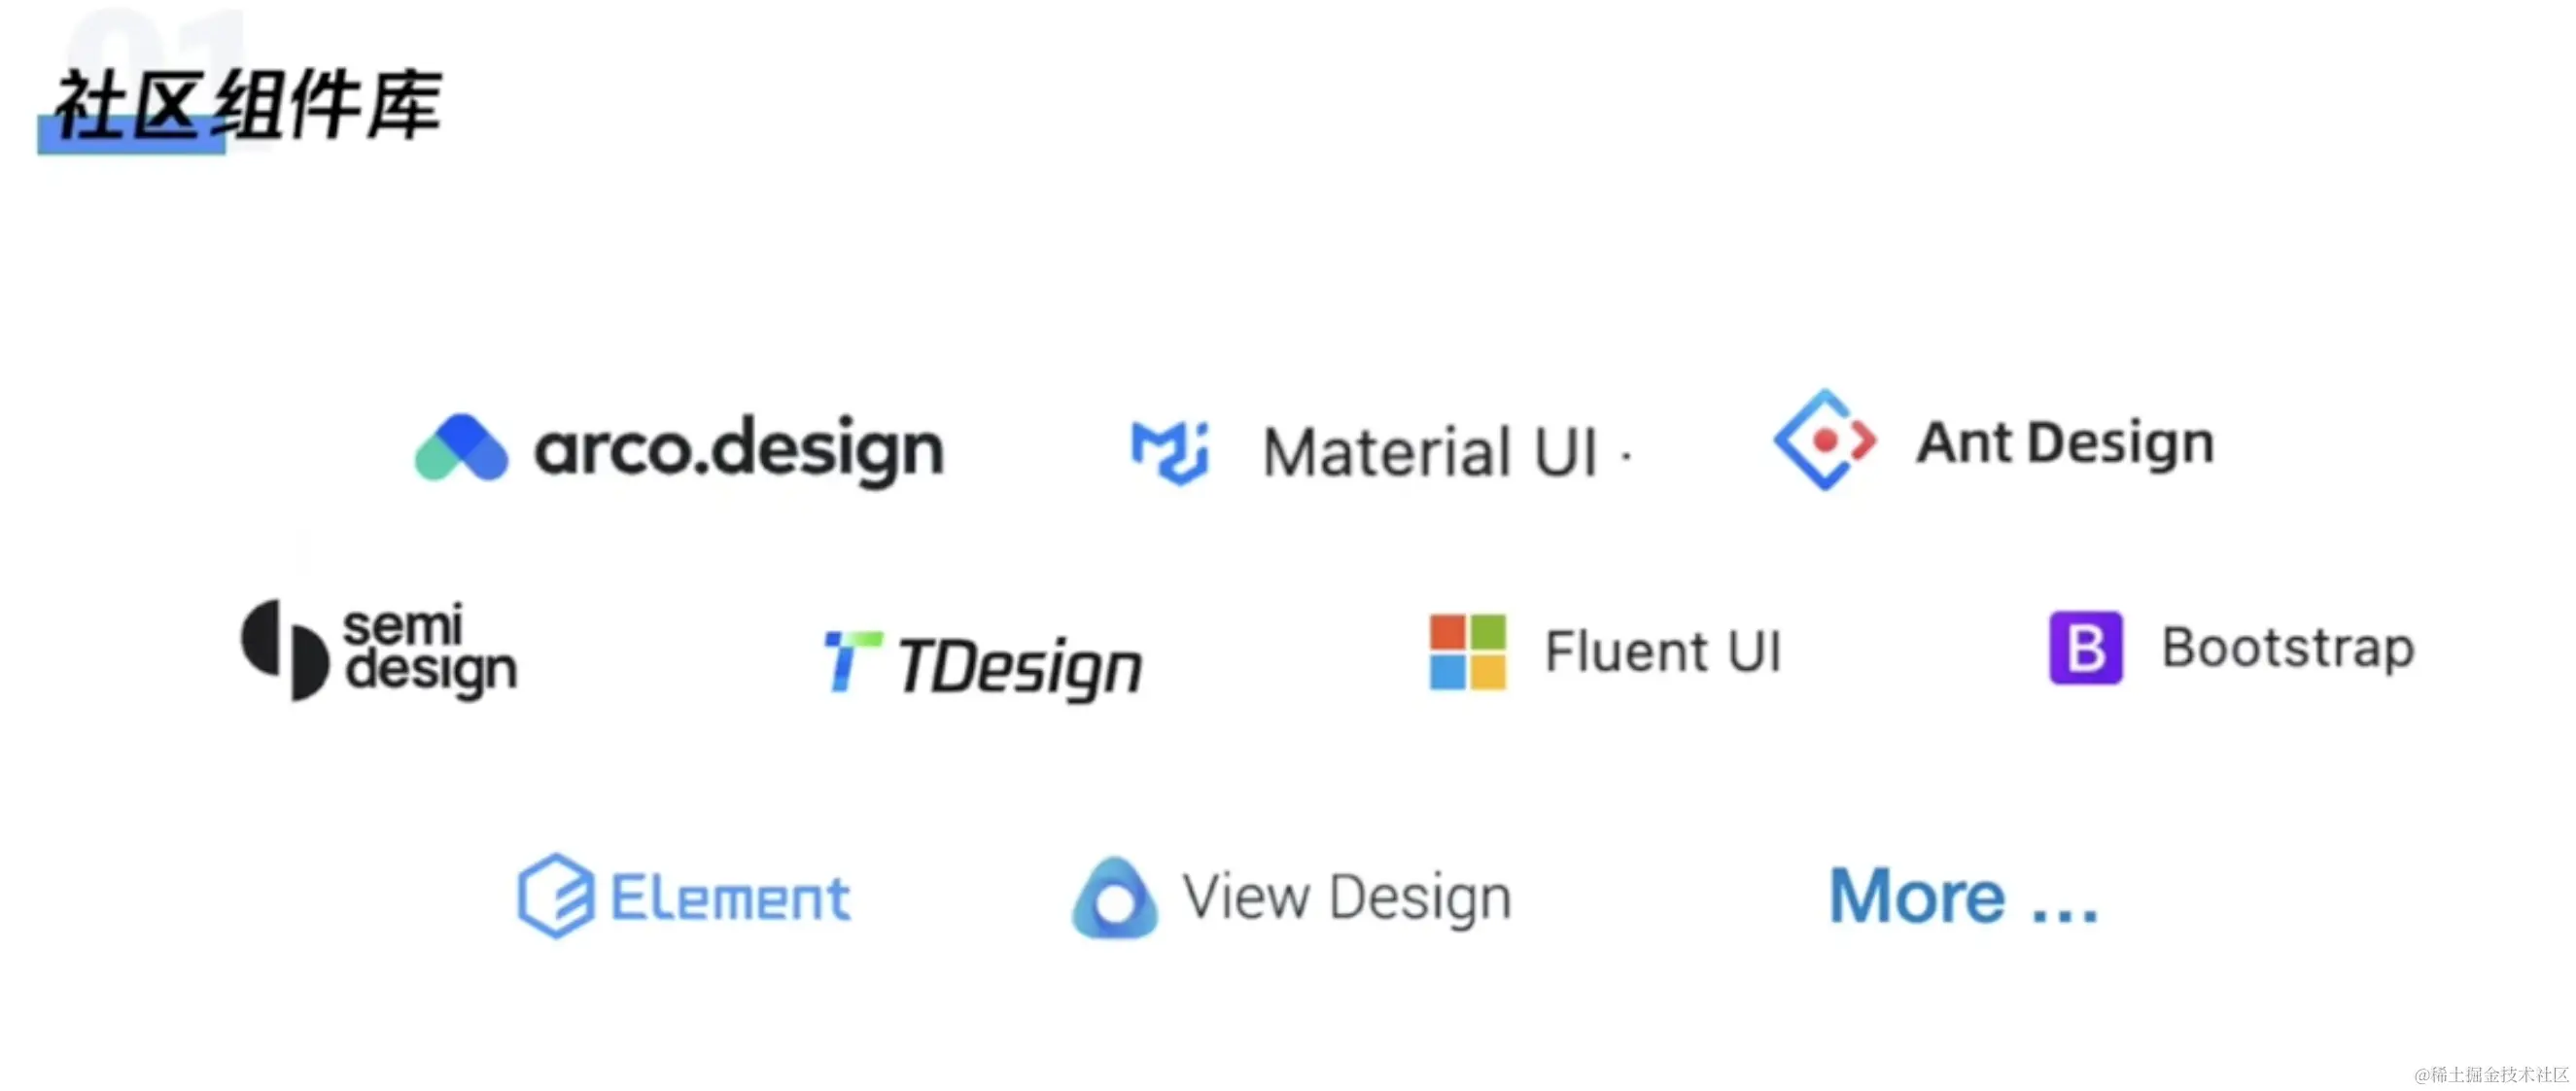Open the TDesign wordmark
The width and height of the screenshot is (2576, 1091).
[x=1019, y=667]
